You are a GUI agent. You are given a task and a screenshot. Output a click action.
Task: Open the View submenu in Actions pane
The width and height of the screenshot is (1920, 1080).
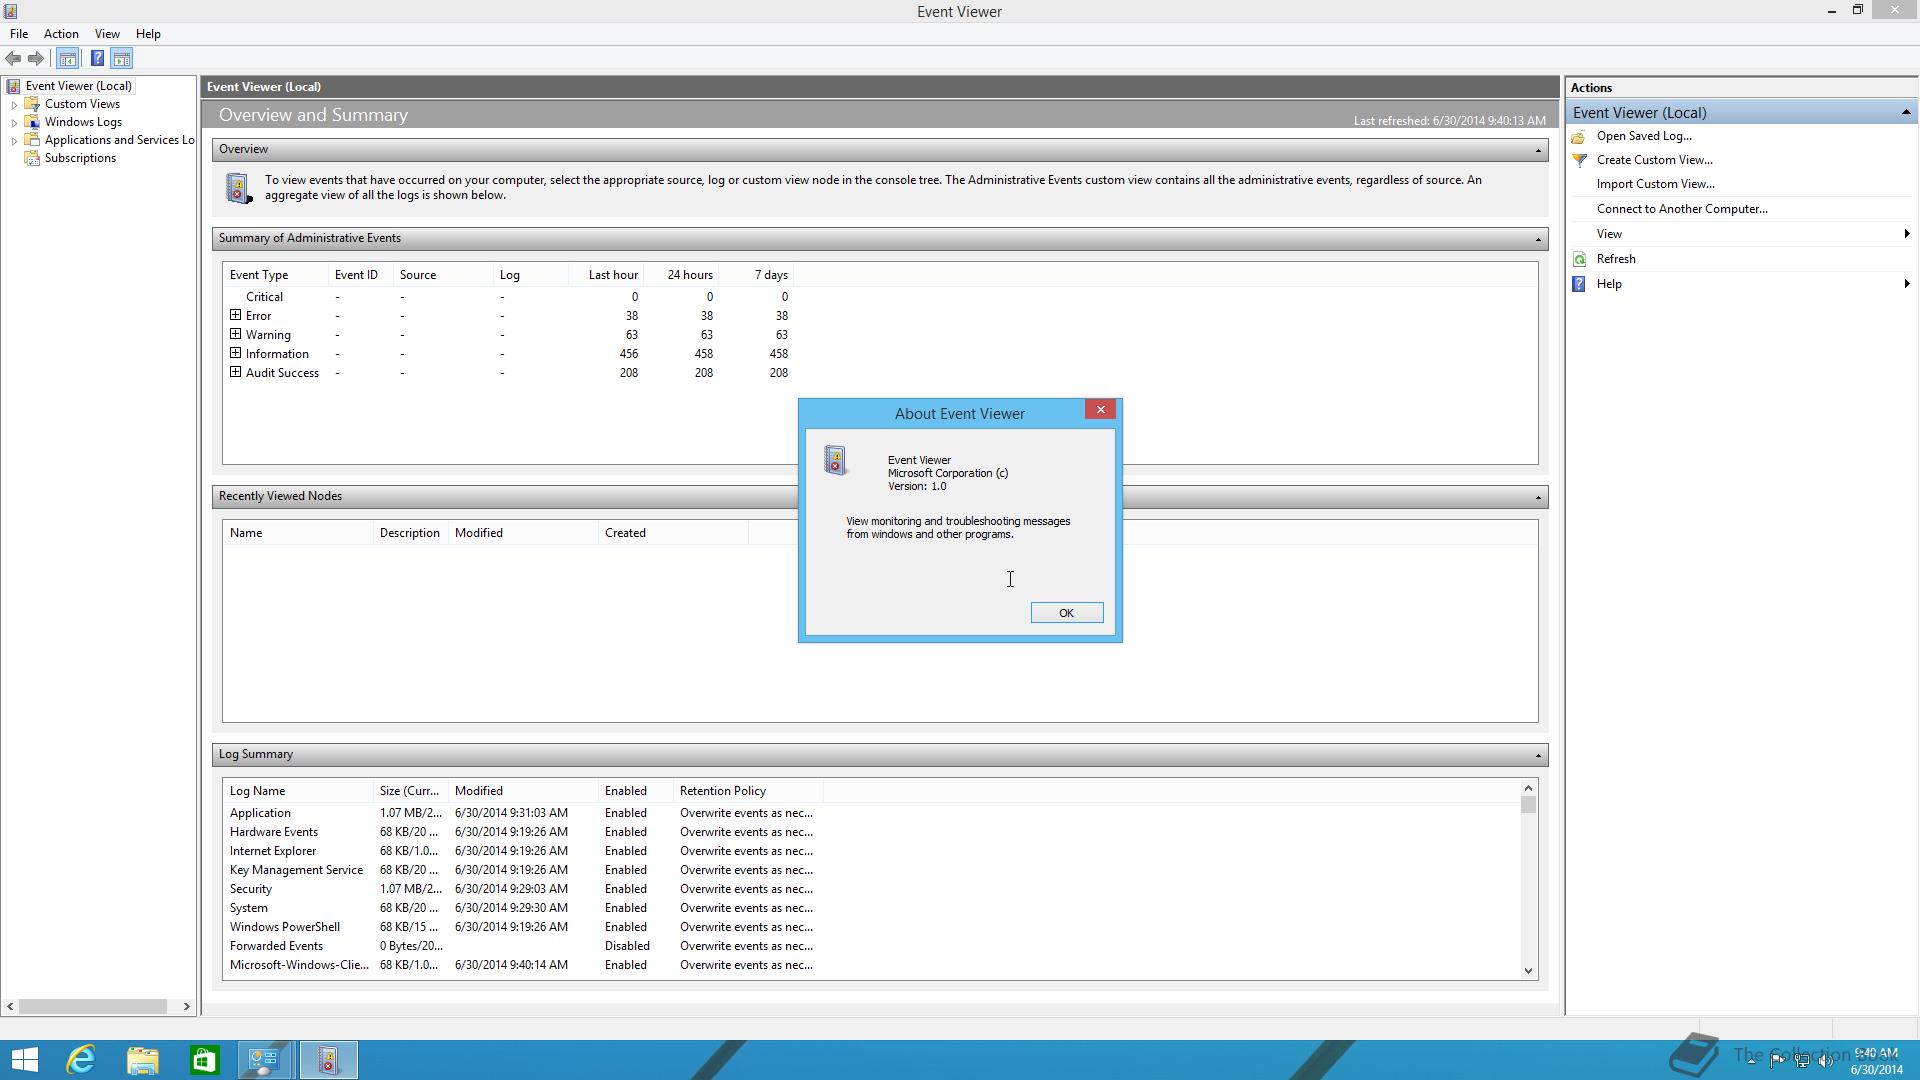[1740, 234]
